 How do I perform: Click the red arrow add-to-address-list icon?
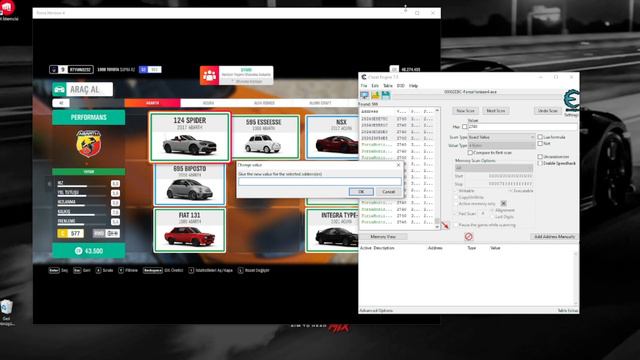pyautogui.click(x=445, y=225)
